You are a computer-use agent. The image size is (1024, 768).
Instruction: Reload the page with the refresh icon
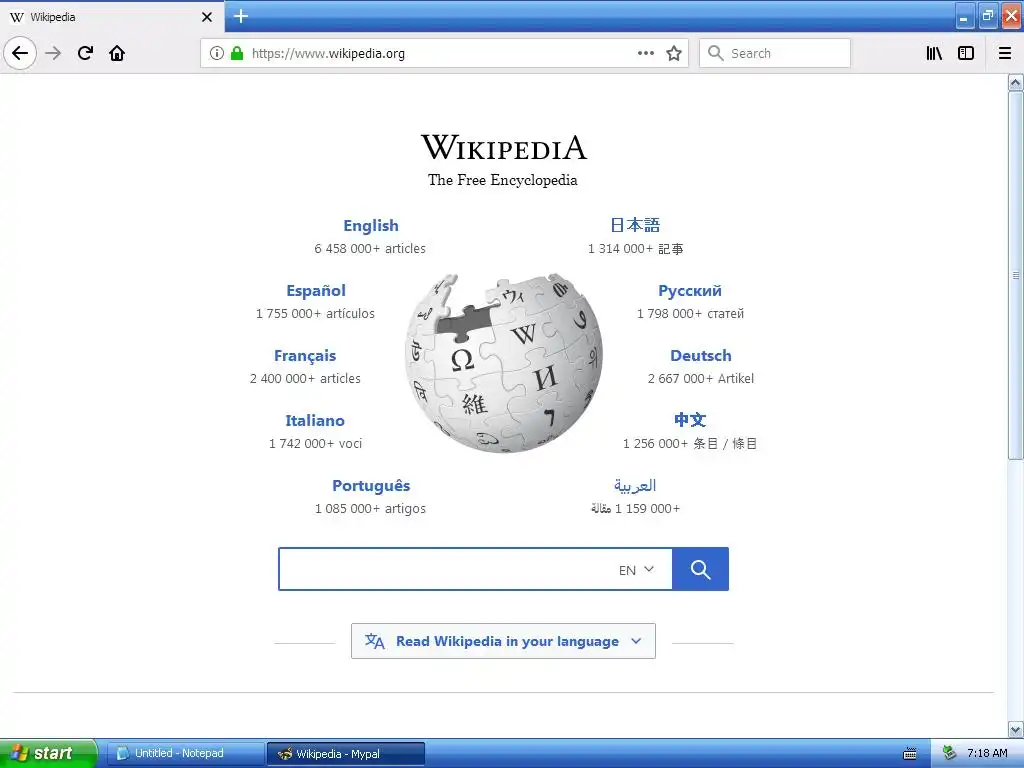85,53
